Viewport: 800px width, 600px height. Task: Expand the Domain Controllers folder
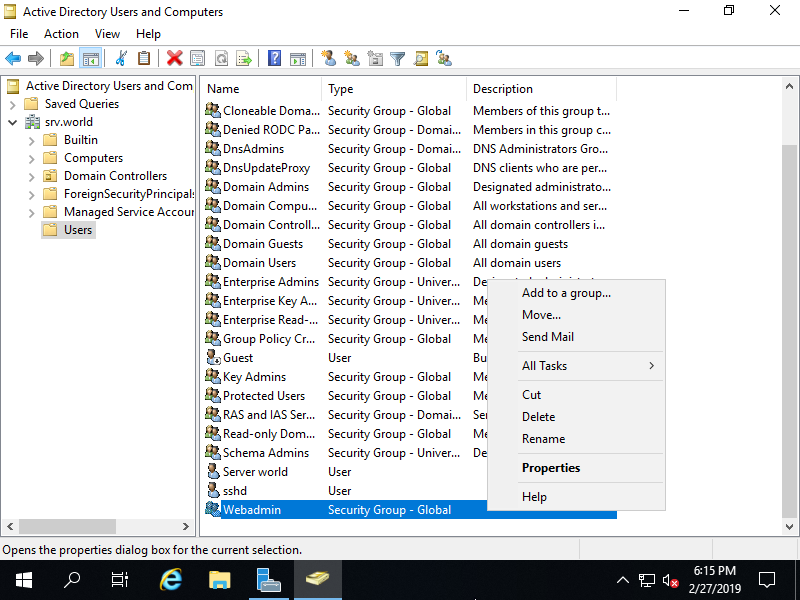pos(30,175)
